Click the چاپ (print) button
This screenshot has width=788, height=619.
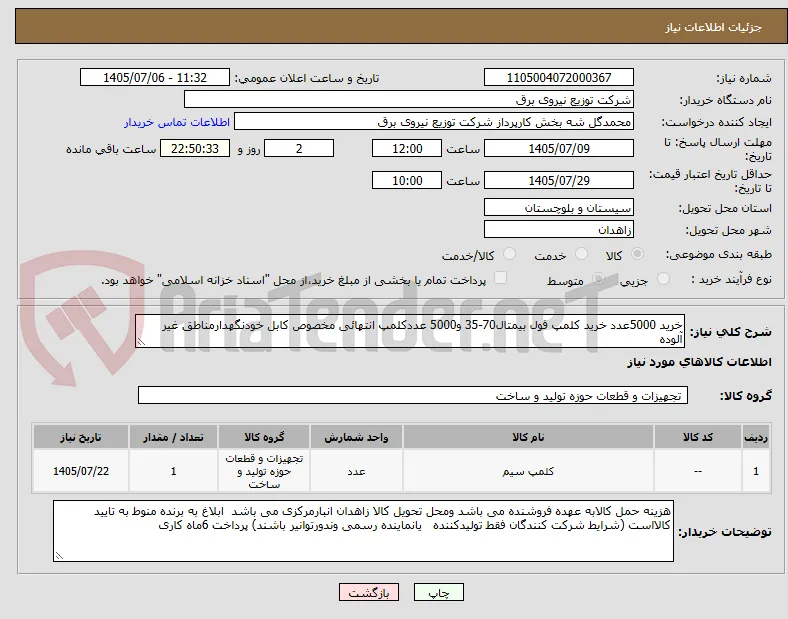438,592
